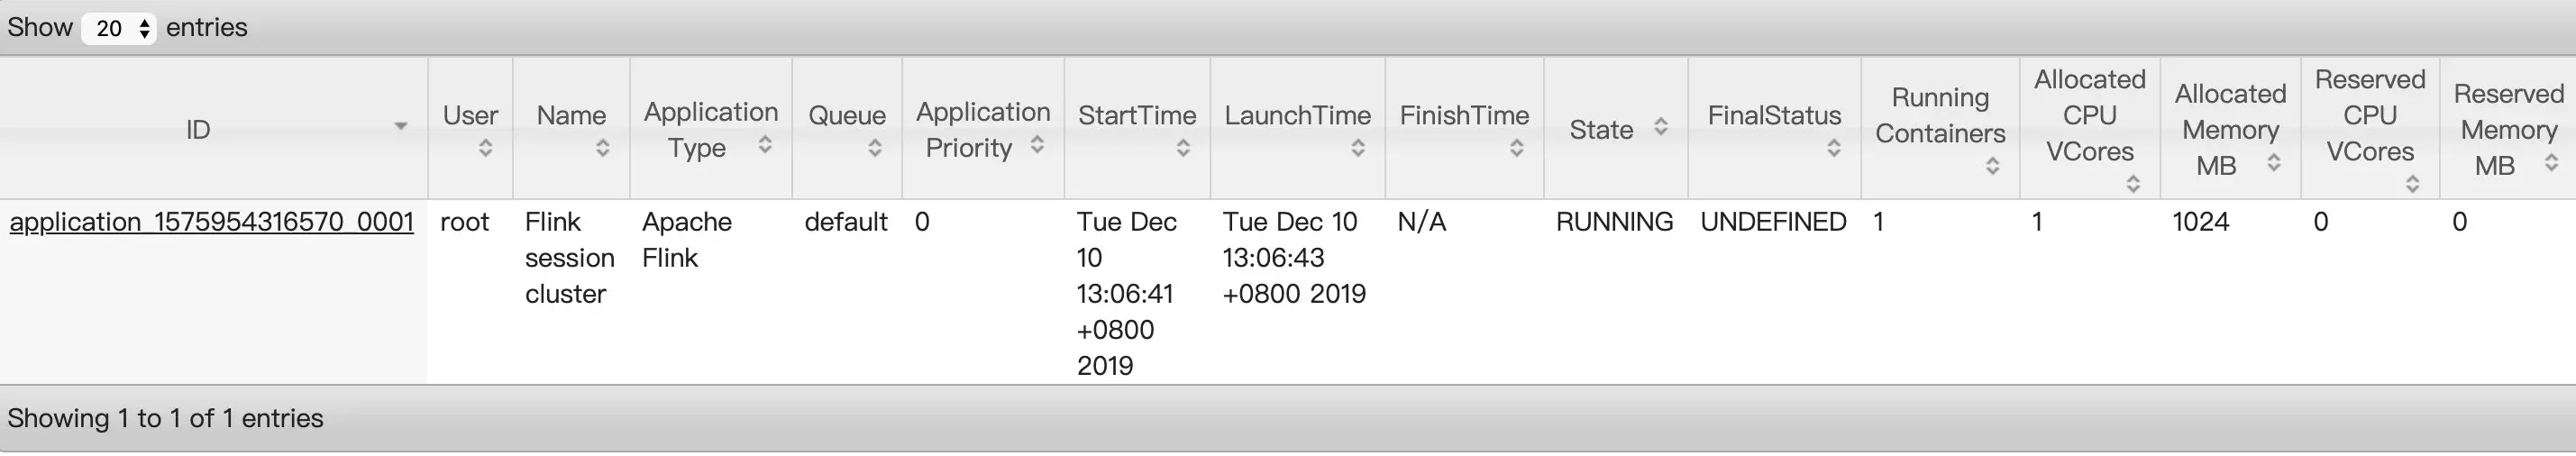Sort by Reserved Memory MB arrows
This screenshot has height=456, width=2576.
(2551, 162)
